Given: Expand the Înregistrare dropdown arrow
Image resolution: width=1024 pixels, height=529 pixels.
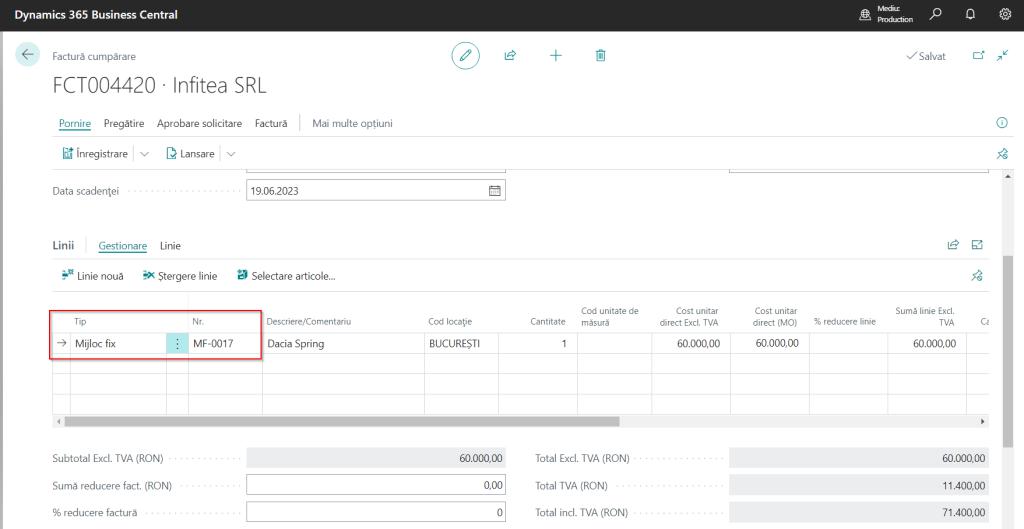Looking at the screenshot, I should point(144,154).
